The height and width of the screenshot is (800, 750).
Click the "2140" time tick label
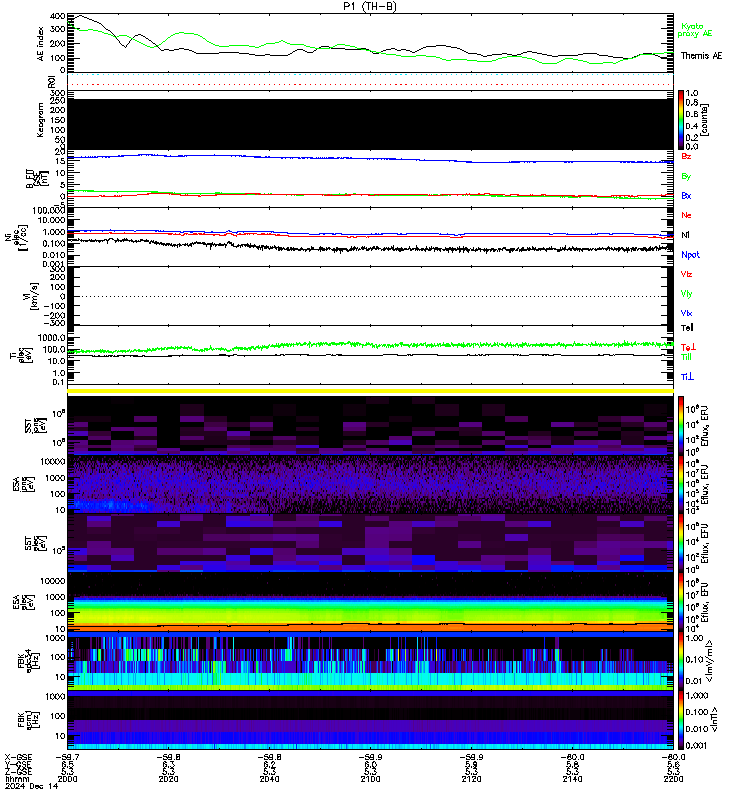[572, 779]
